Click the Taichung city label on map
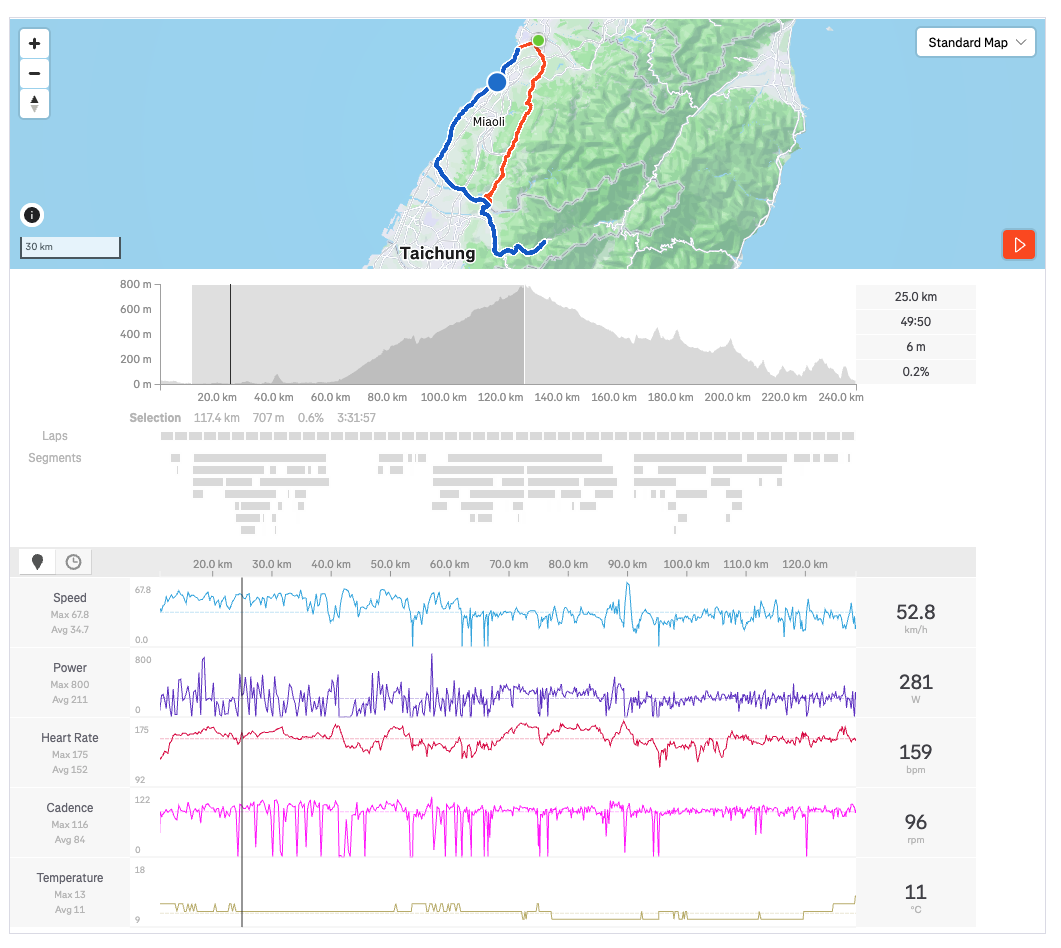This screenshot has width=1061, height=948. tap(437, 254)
